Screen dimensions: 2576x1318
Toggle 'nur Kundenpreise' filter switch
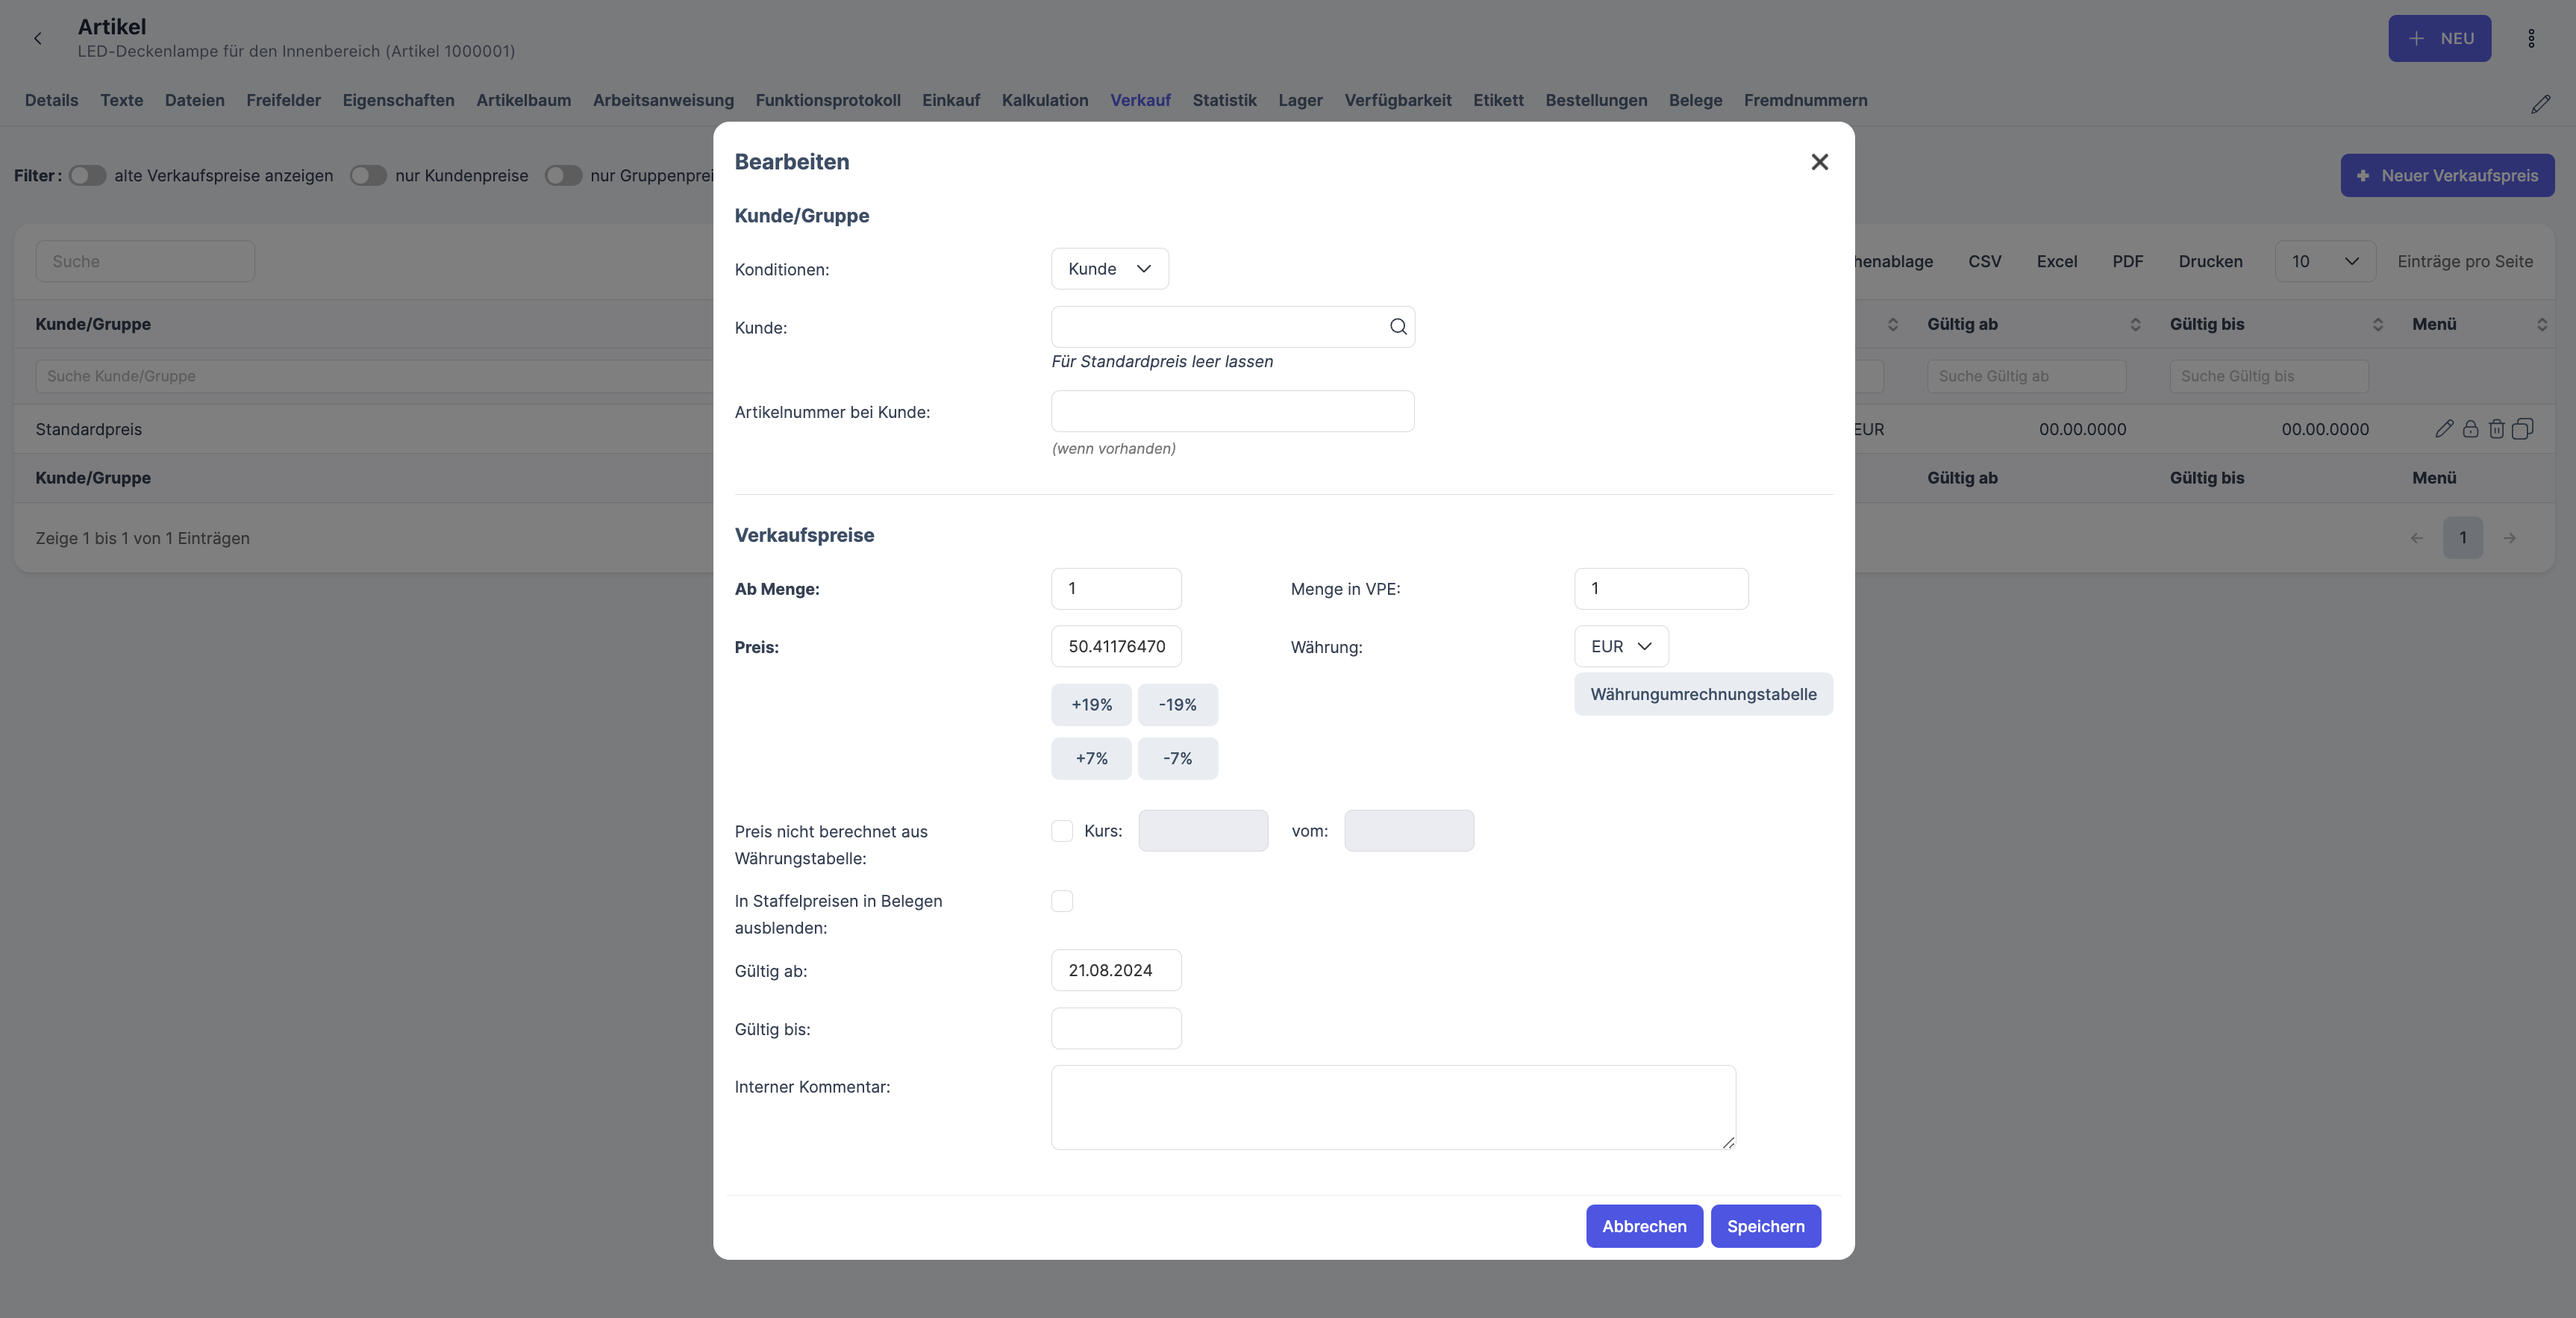[368, 176]
